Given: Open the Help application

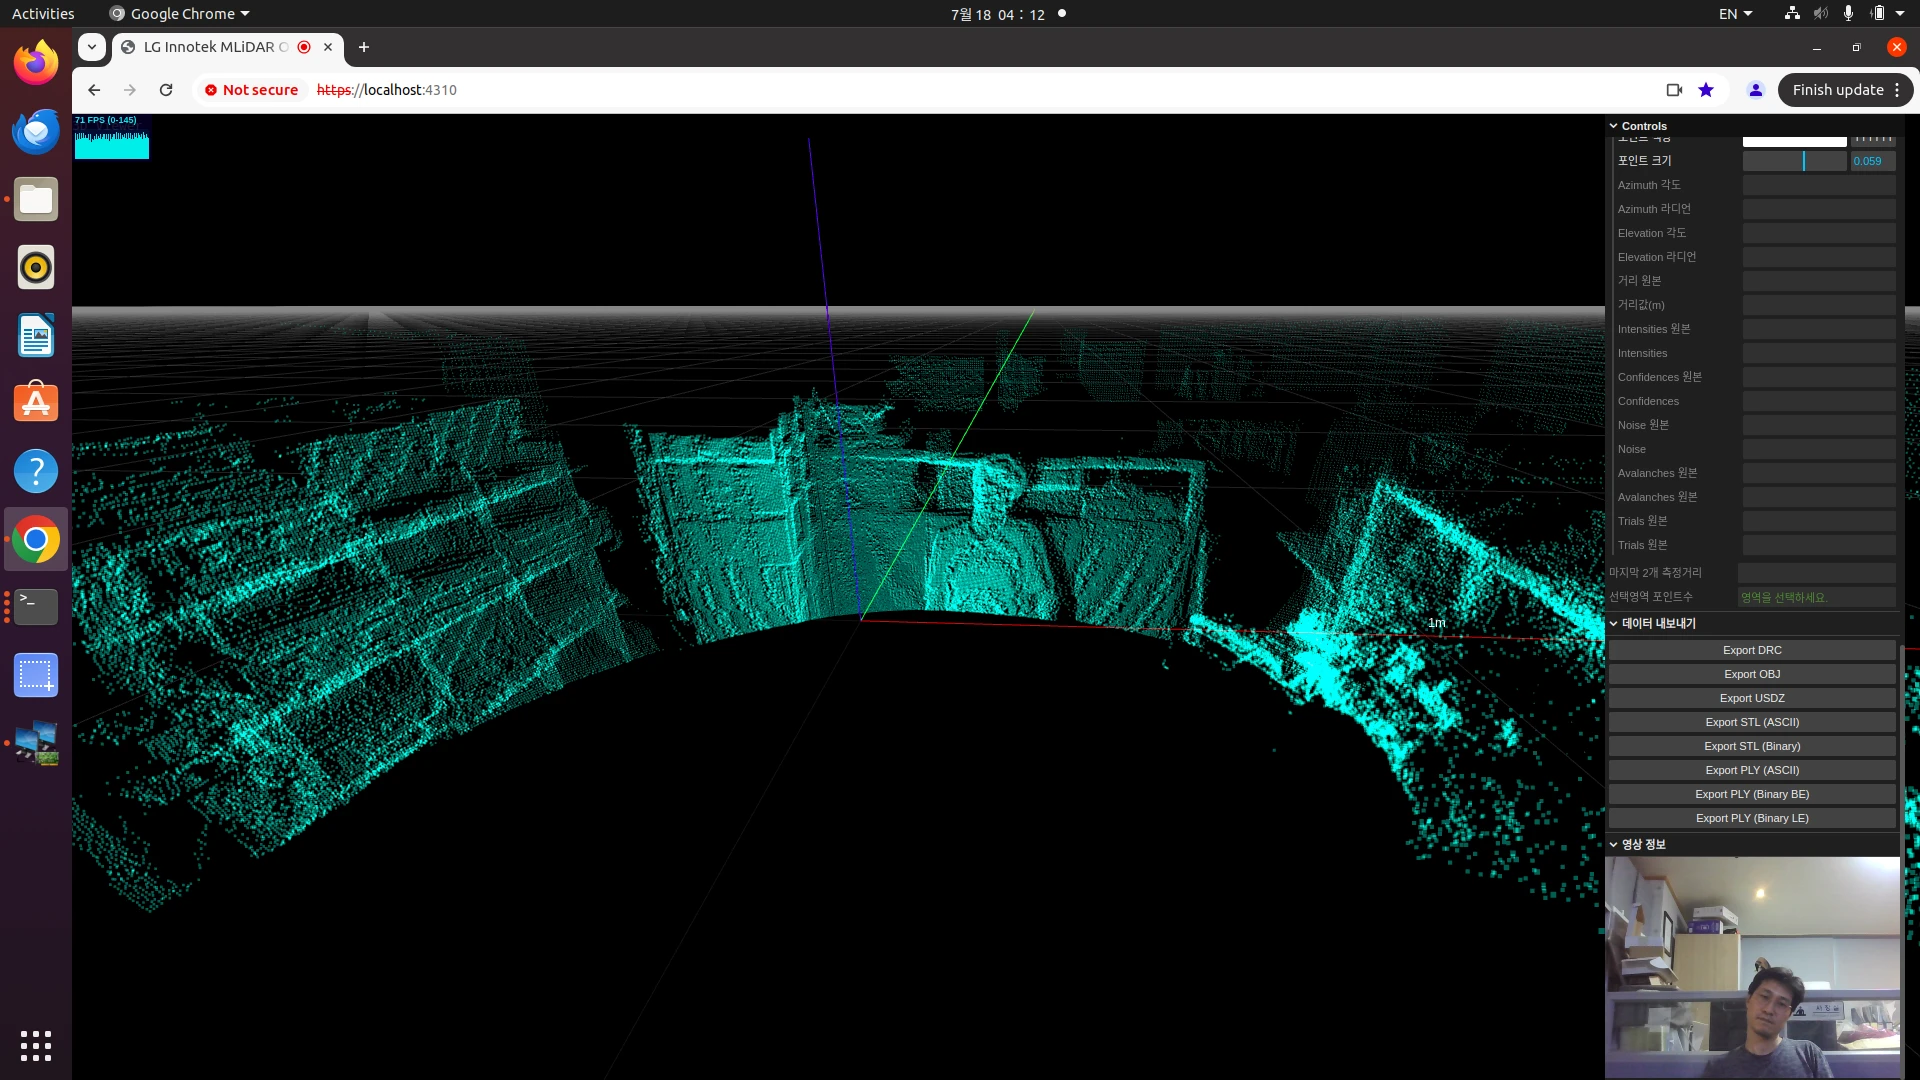Looking at the screenshot, I should pos(36,471).
